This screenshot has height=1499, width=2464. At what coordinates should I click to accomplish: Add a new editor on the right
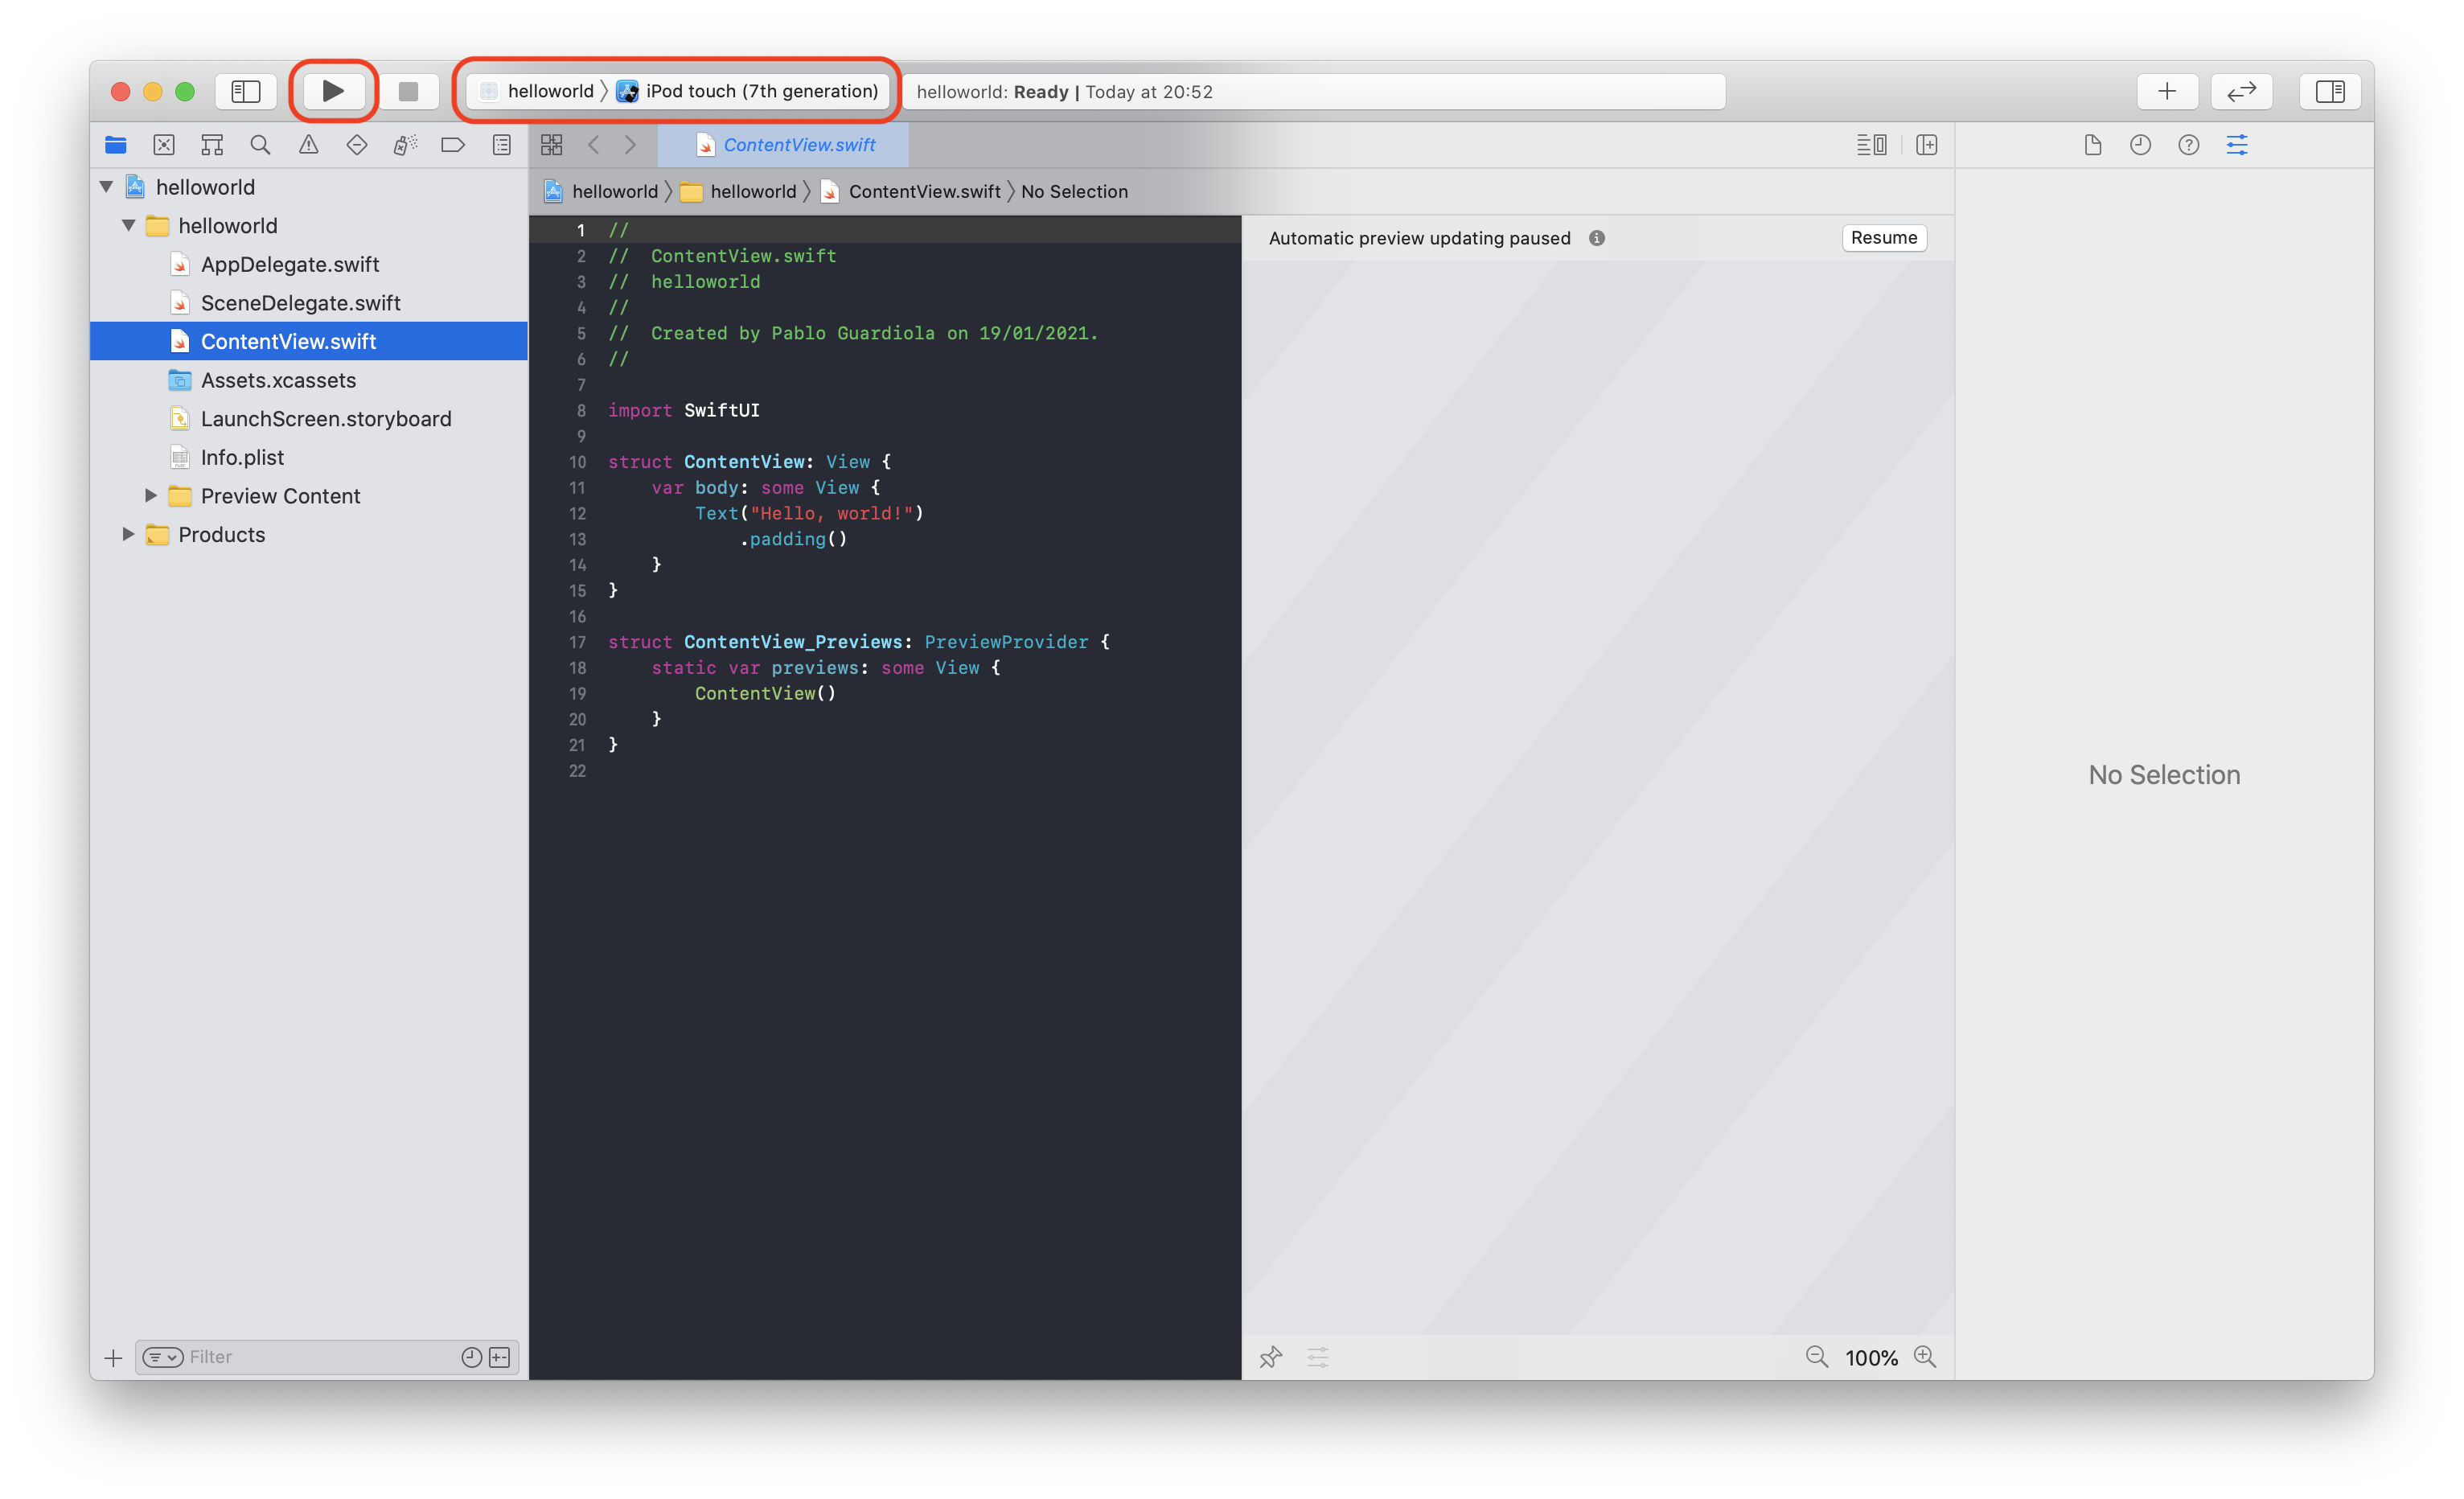[x=1927, y=145]
